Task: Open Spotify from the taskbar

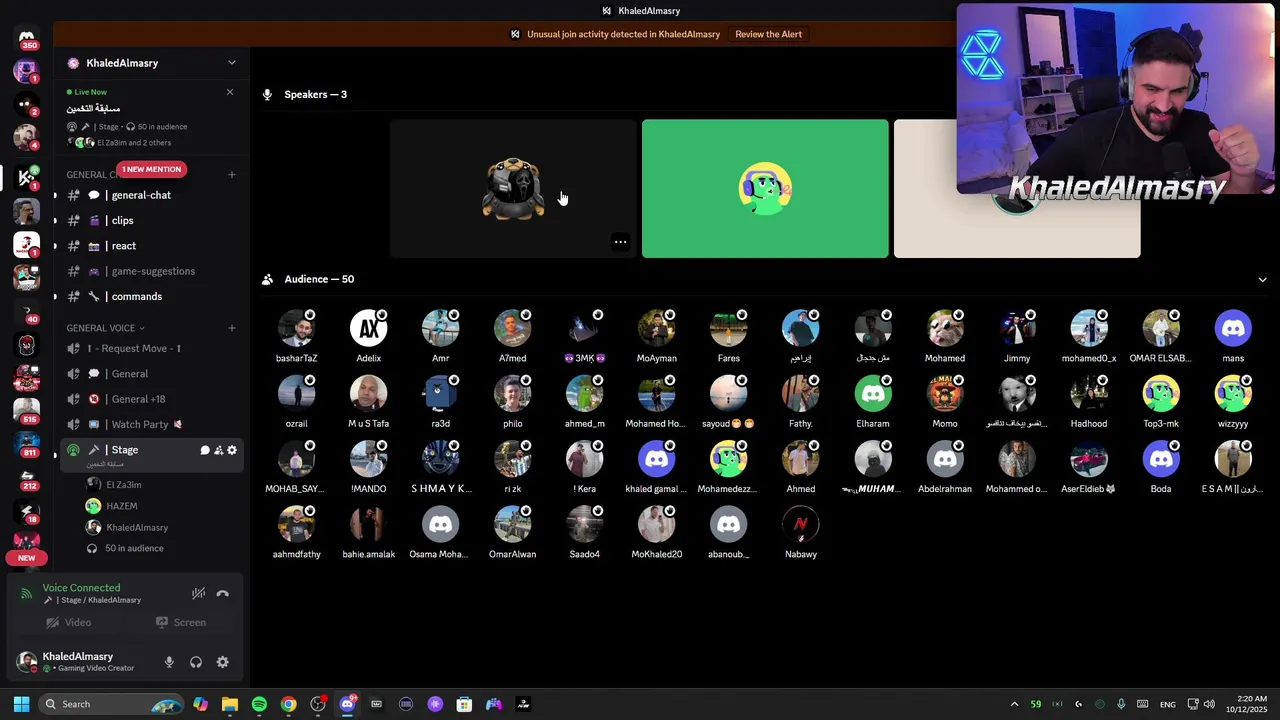Action: 259,704
